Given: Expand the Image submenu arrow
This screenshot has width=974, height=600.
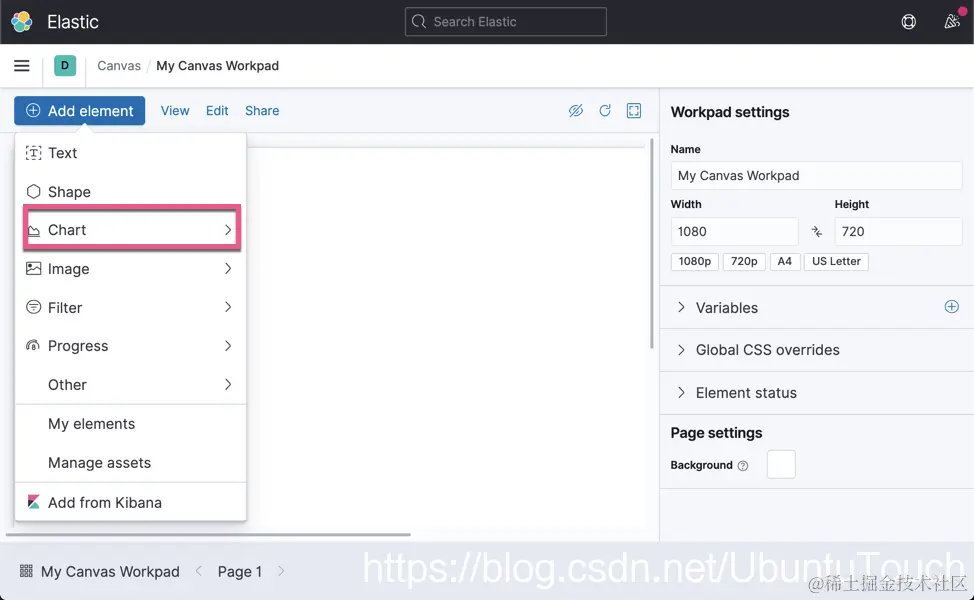Looking at the screenshot, I should point(228,268).
